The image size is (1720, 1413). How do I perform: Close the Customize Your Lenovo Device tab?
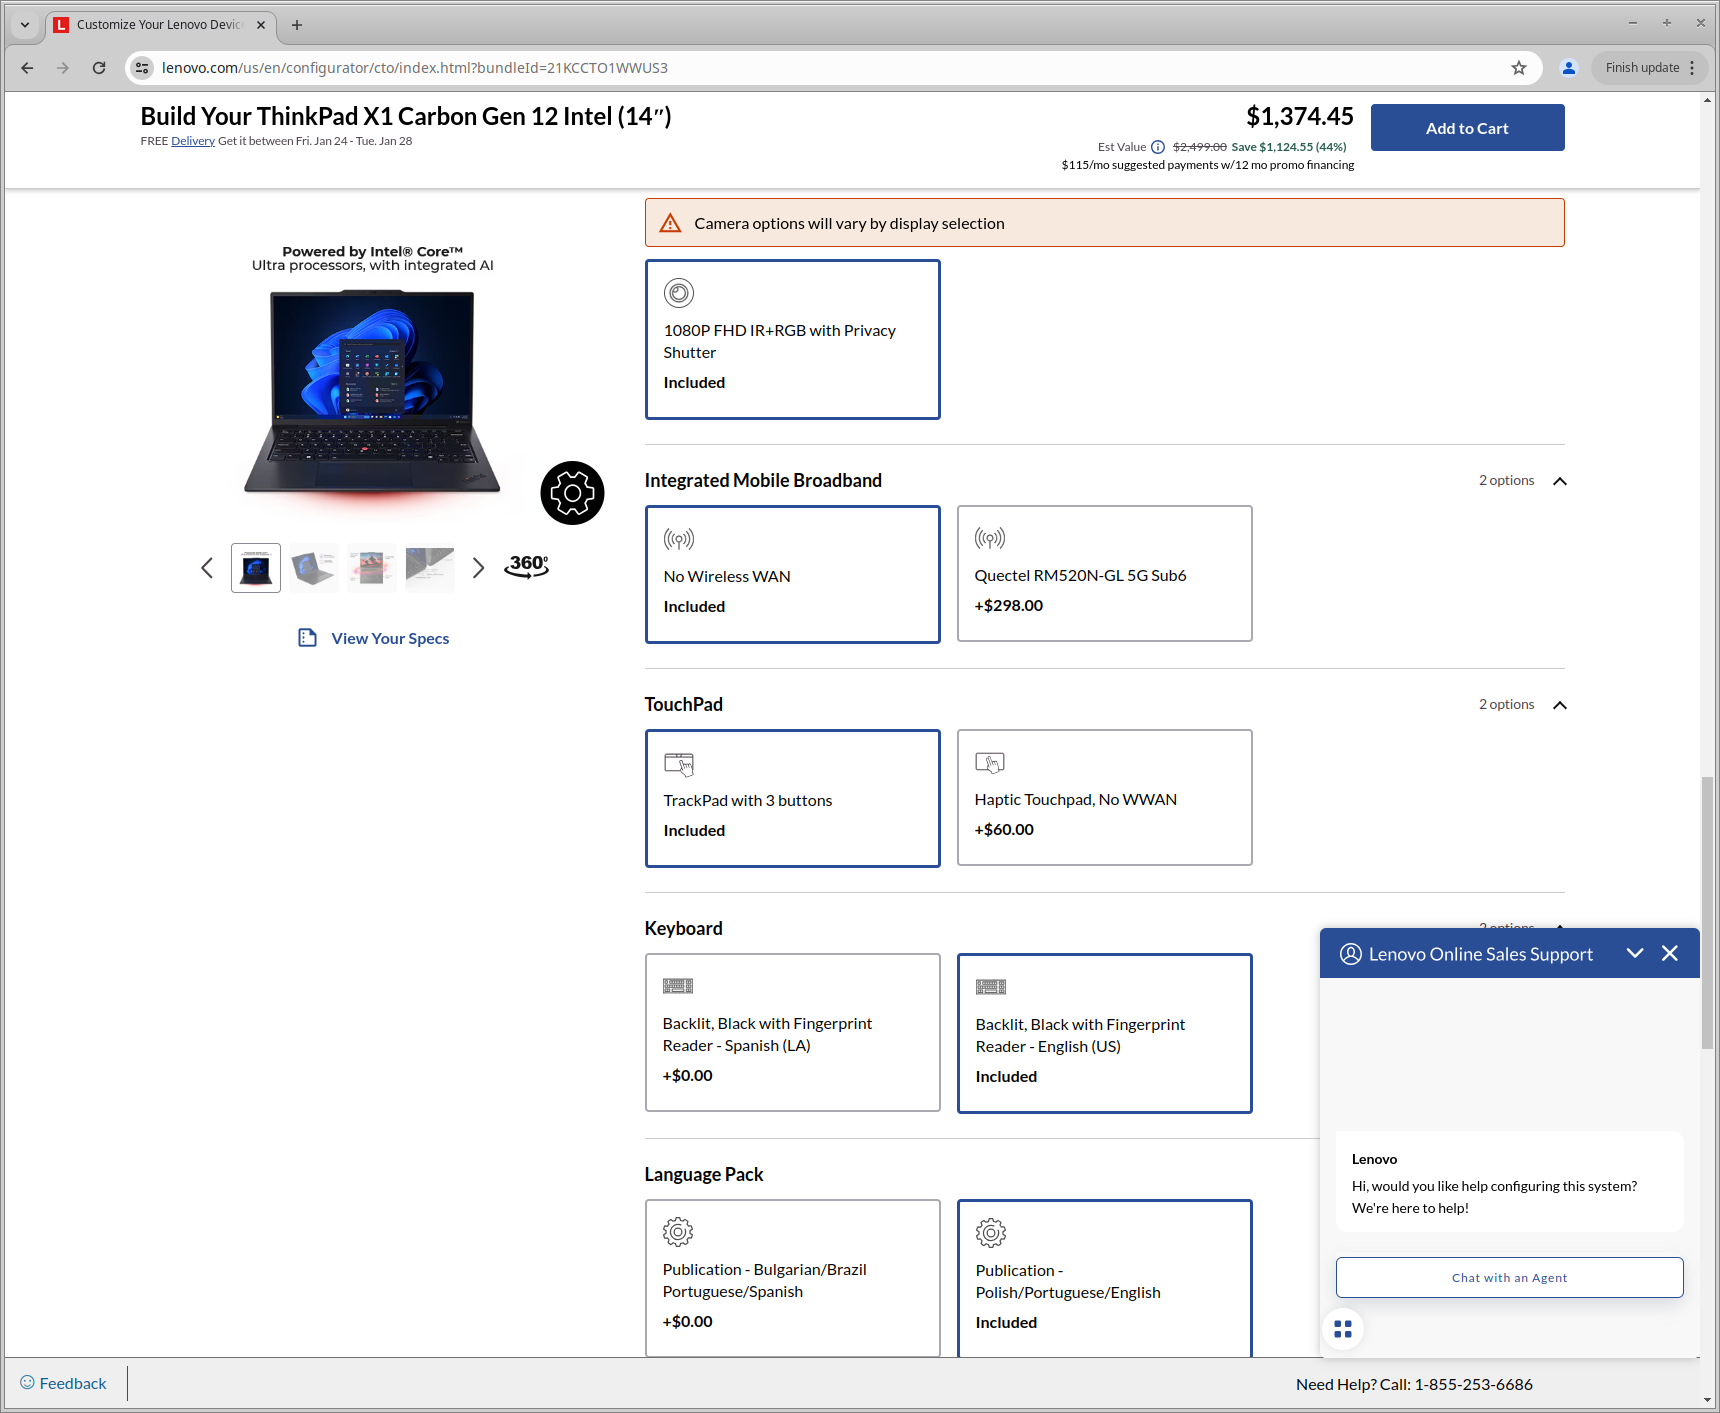click(261, 25)
